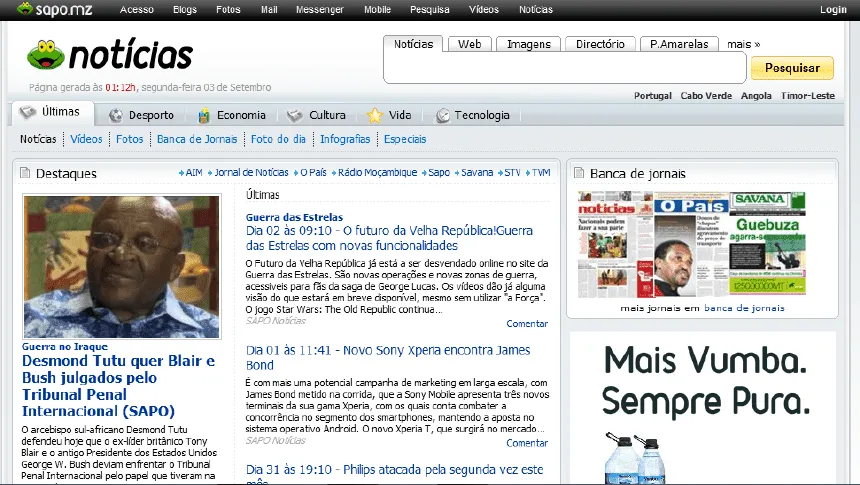
Task: Click the Pesquisar button
Action: pos(792,68)
